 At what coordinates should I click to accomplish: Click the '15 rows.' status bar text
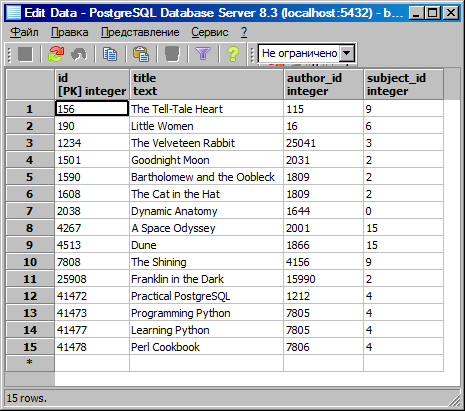[x=27, y=398]
